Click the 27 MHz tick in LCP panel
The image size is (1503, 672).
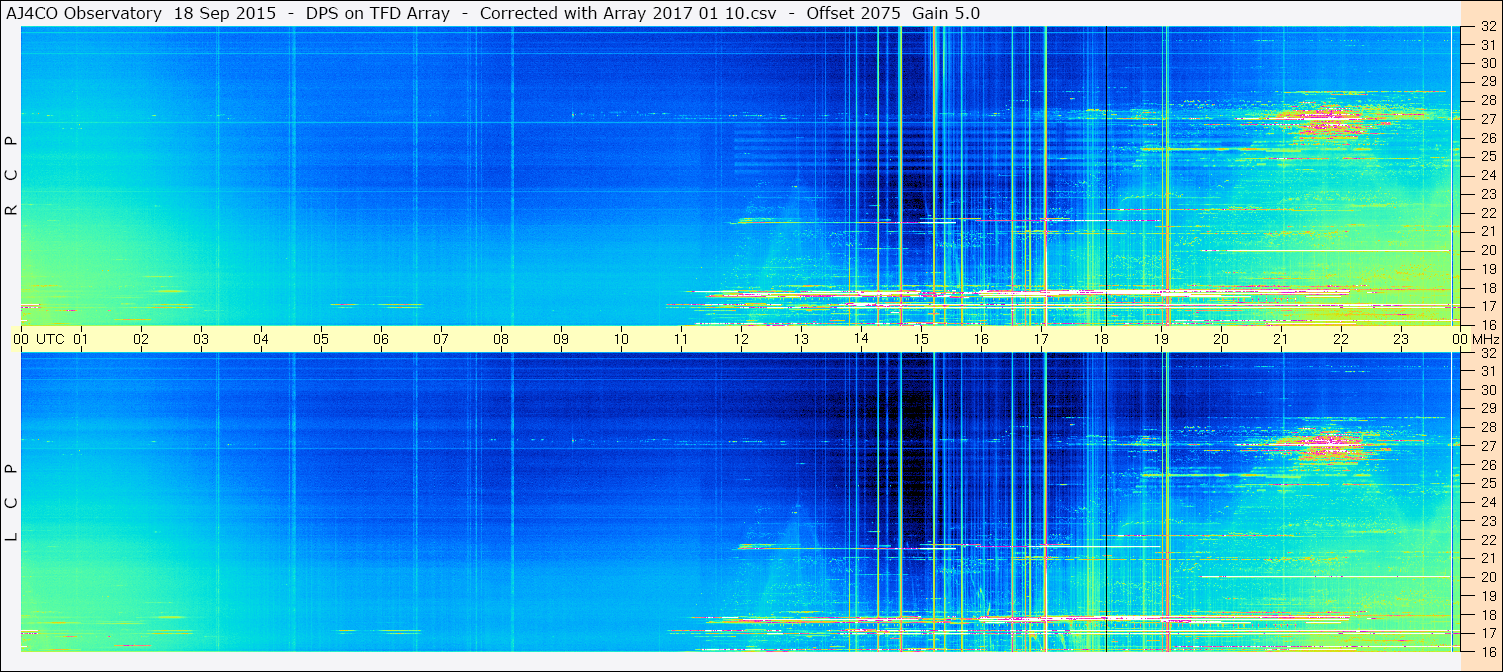[1488, 446]
